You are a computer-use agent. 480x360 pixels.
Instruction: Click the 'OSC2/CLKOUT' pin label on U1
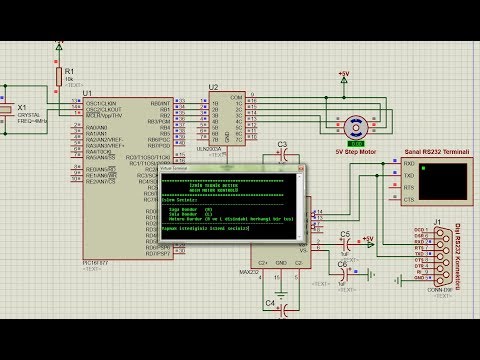tap(104, 109)
